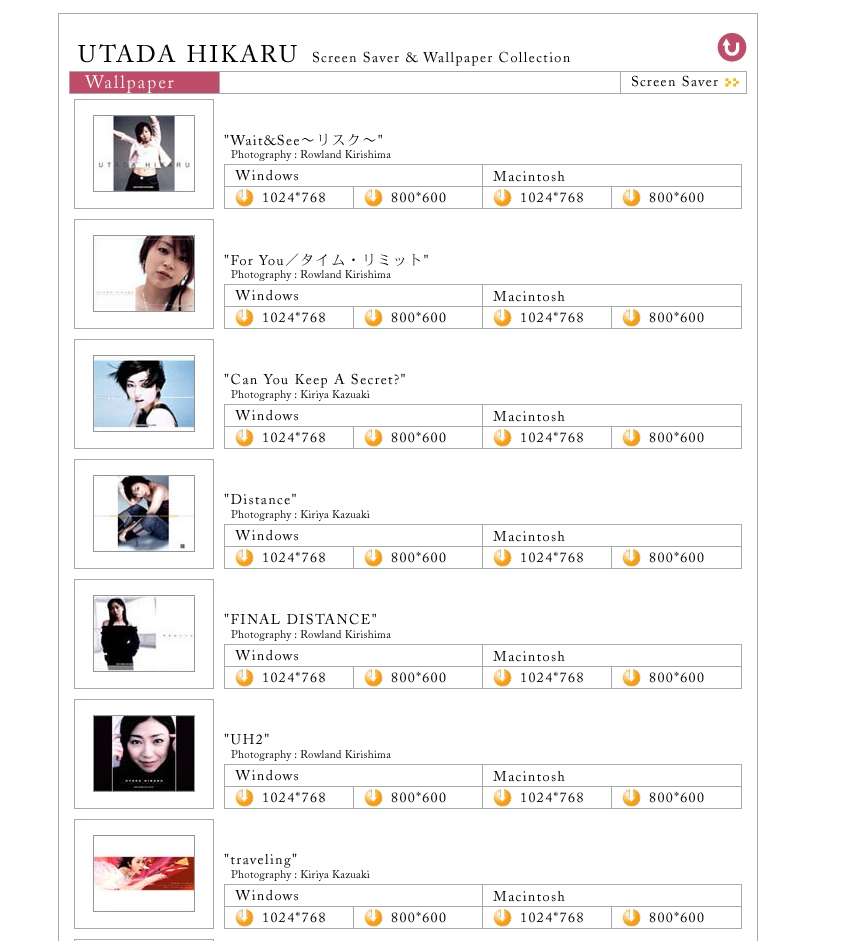
Task: Download FINAL DISTANCE Windows 1024*768 link
Action: 293,677
